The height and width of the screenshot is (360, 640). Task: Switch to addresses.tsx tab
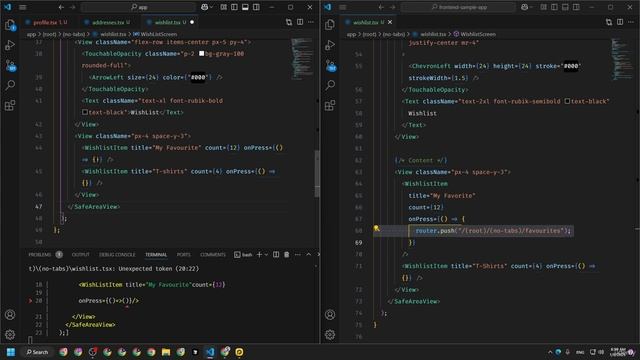pos(108,22)
